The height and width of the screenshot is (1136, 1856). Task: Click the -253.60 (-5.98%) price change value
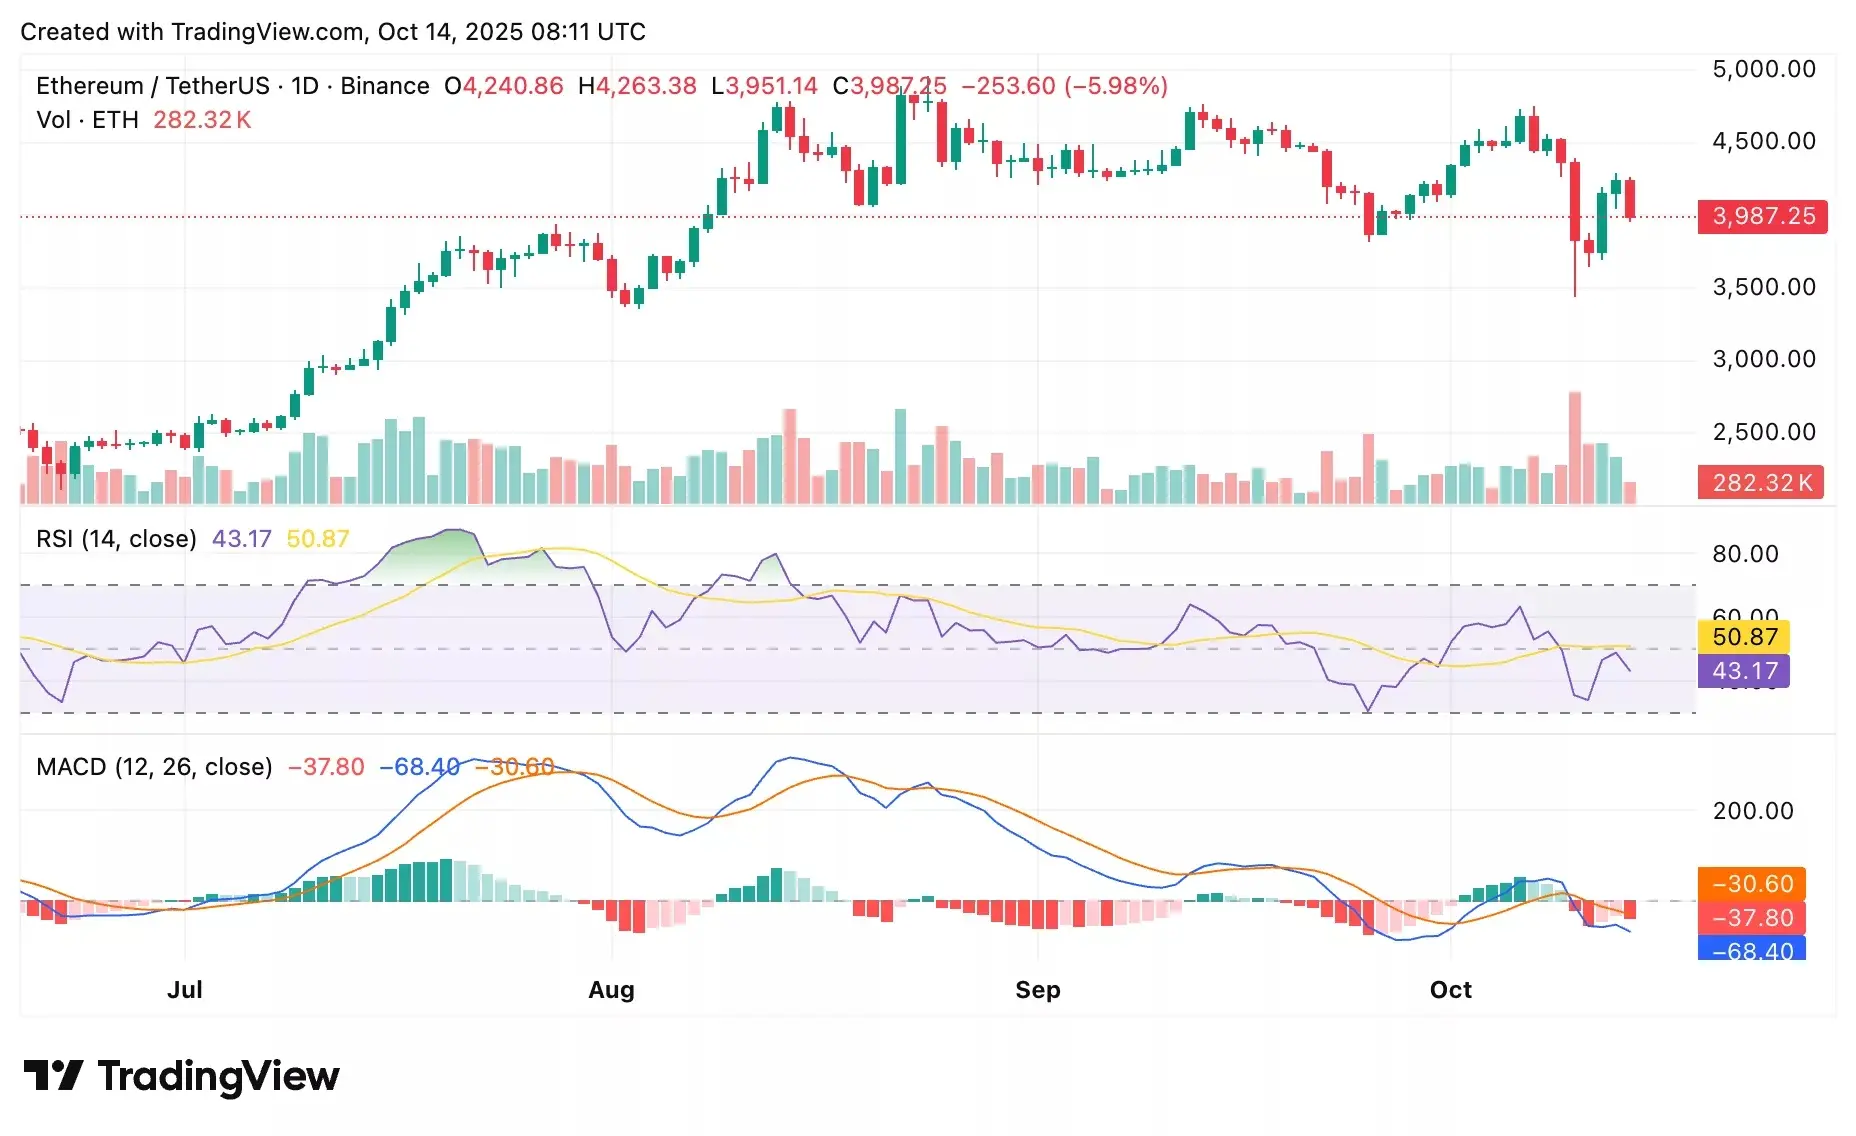point(1064,86)
